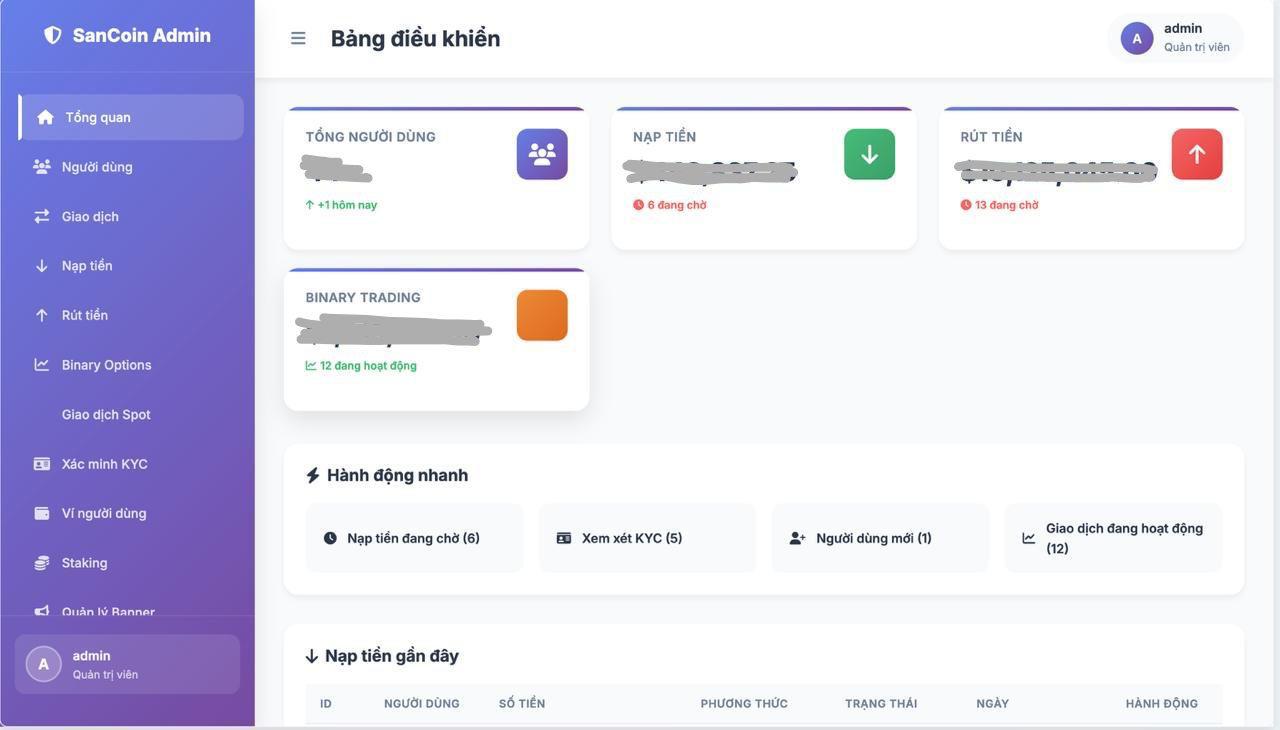Click the admin avatar at sidebar bottom
1280x730 pixels.
click(43, 664)
